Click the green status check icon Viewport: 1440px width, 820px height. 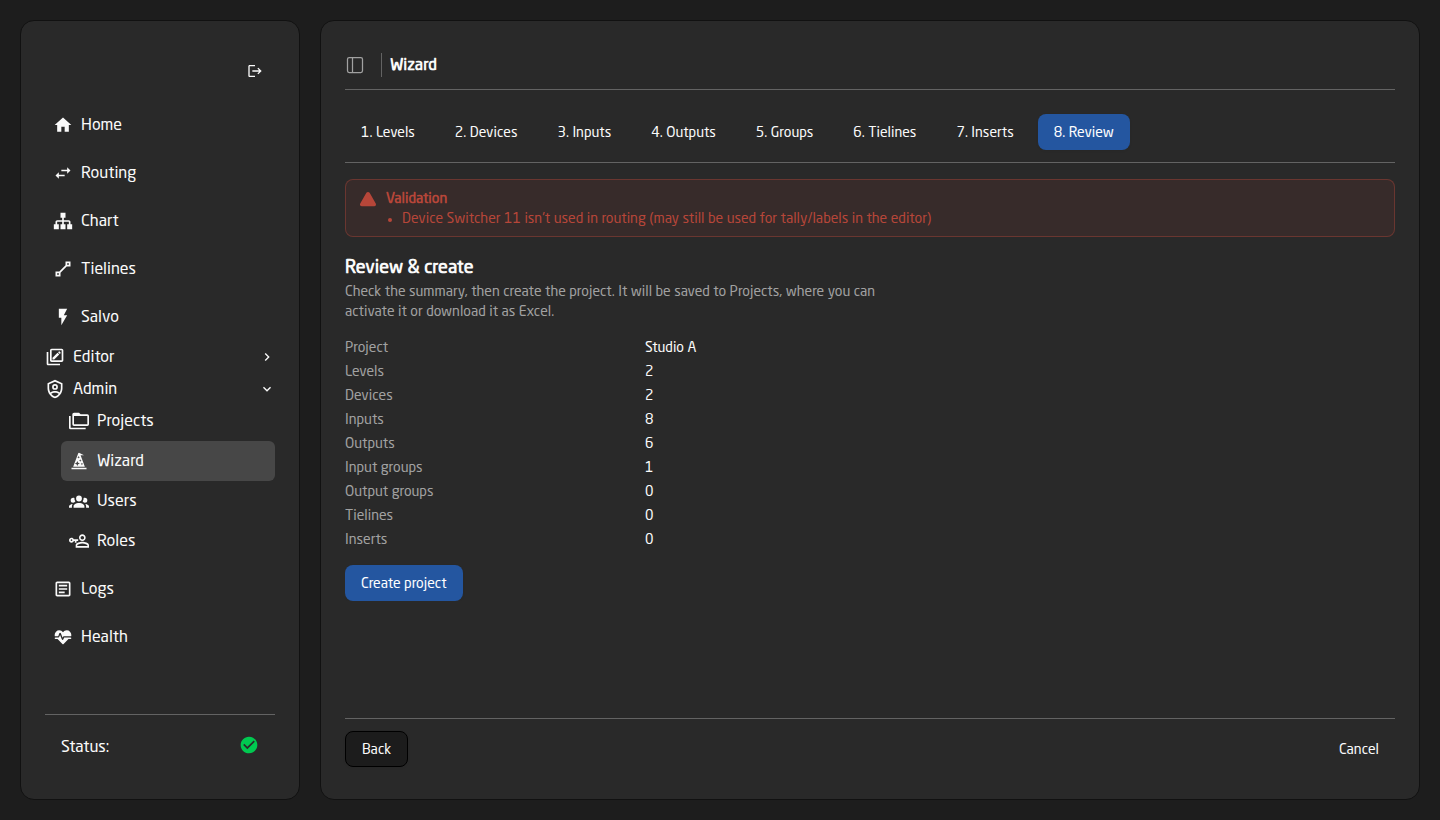tap(249, 745)
